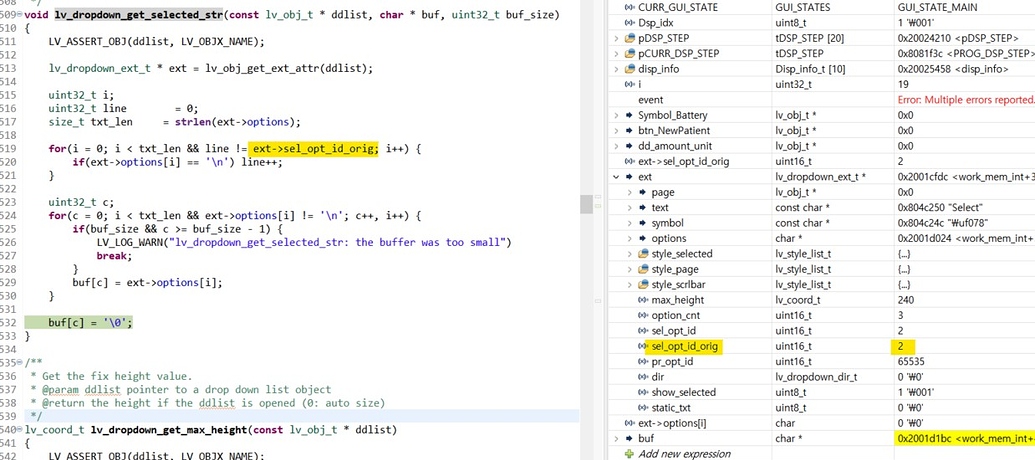Viewport: 1035px width, 460px height.
Task: Expand the btn_NewPatient expression node
Action: coord(616,131)
